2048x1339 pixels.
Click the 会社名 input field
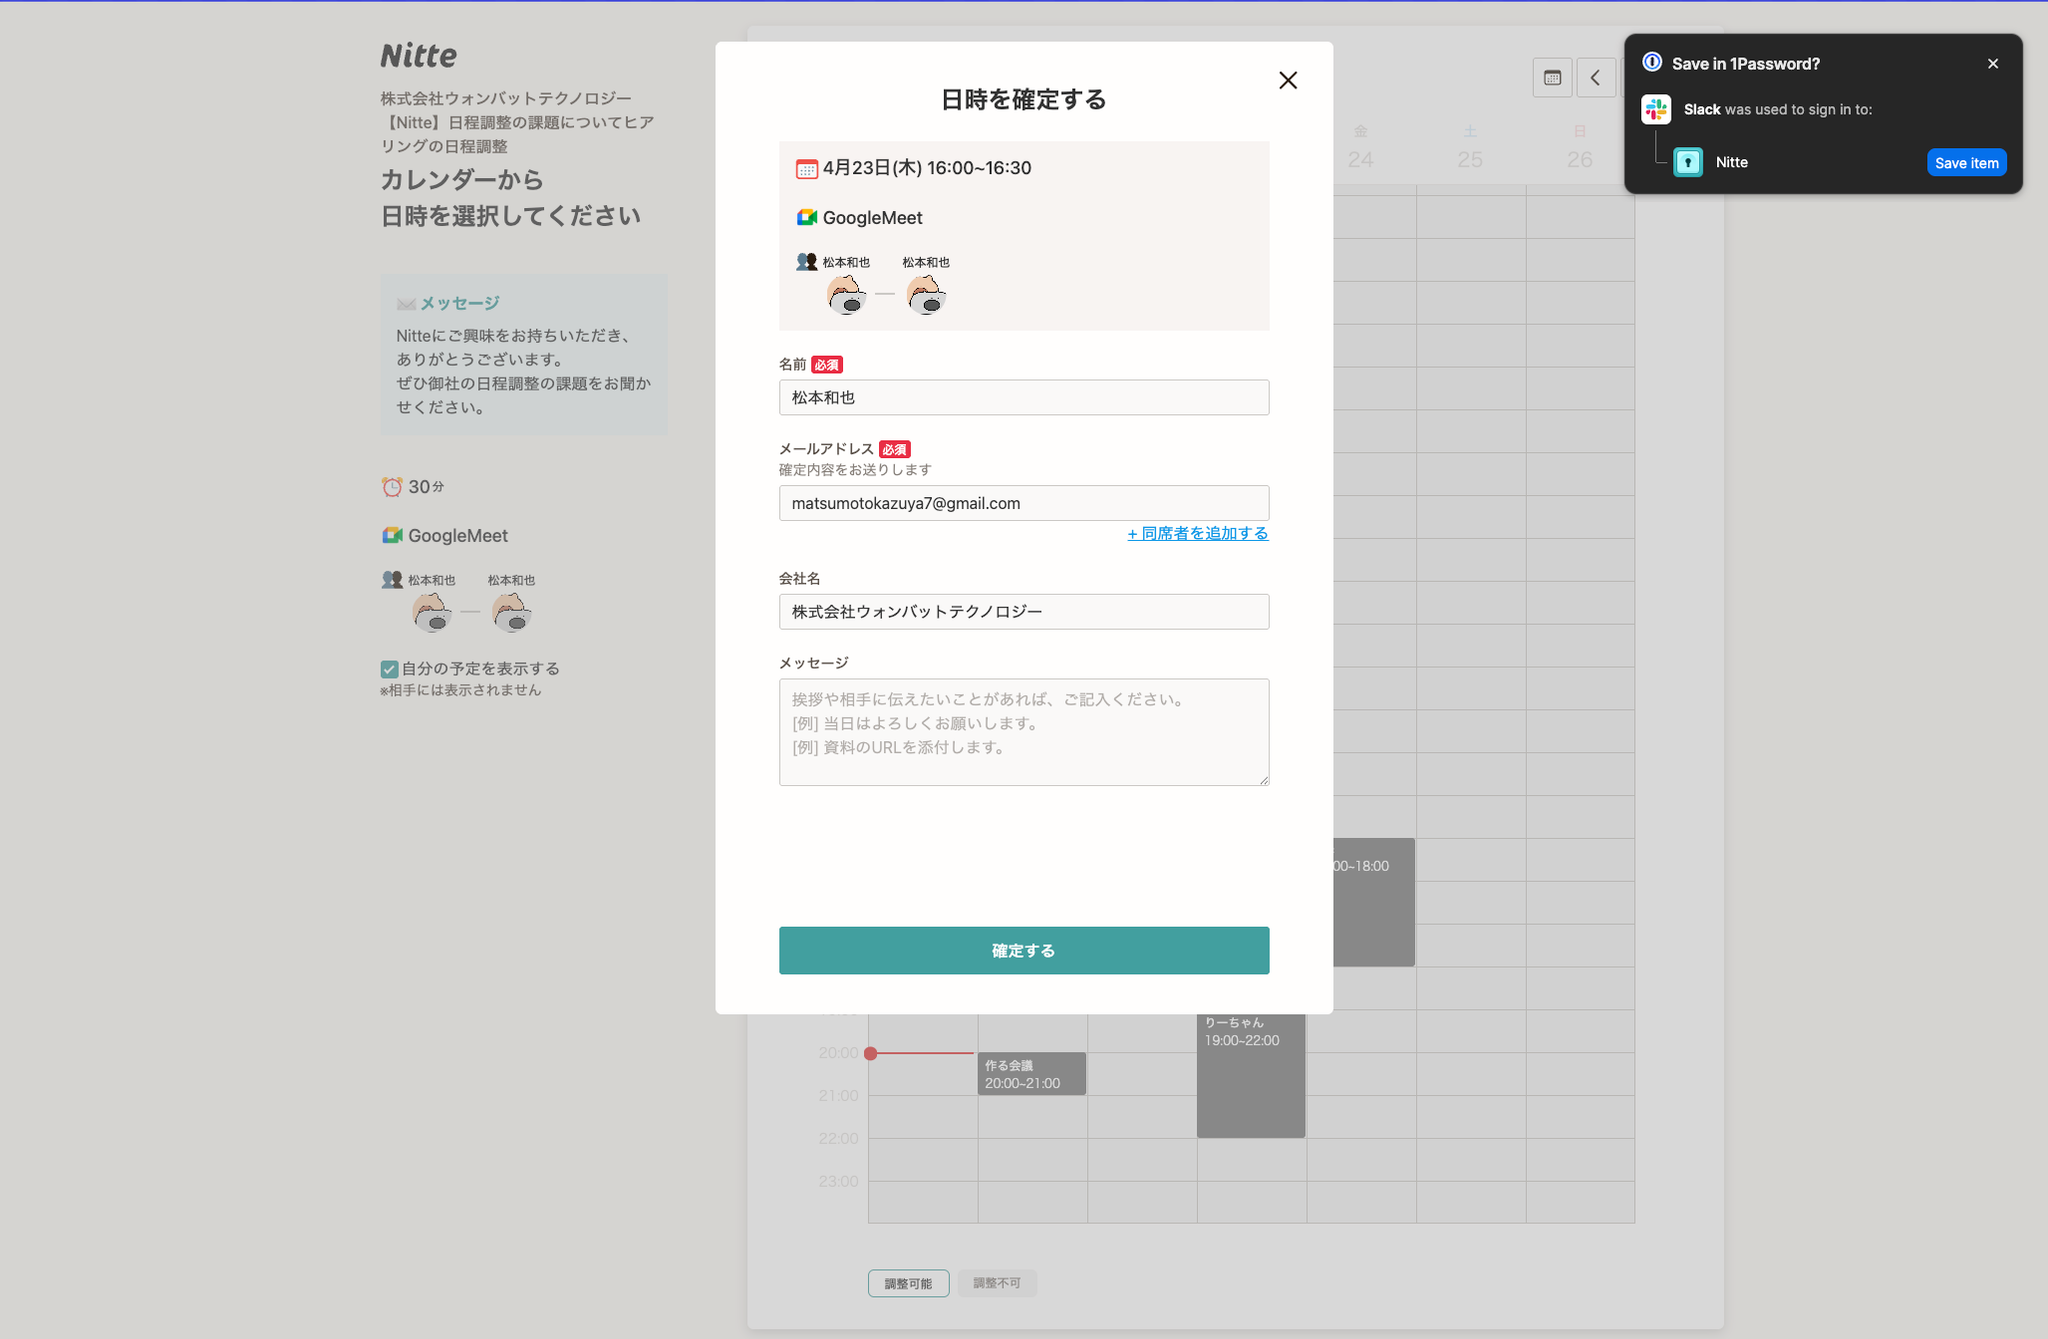pyautogui.click(x=1023, y=612)
